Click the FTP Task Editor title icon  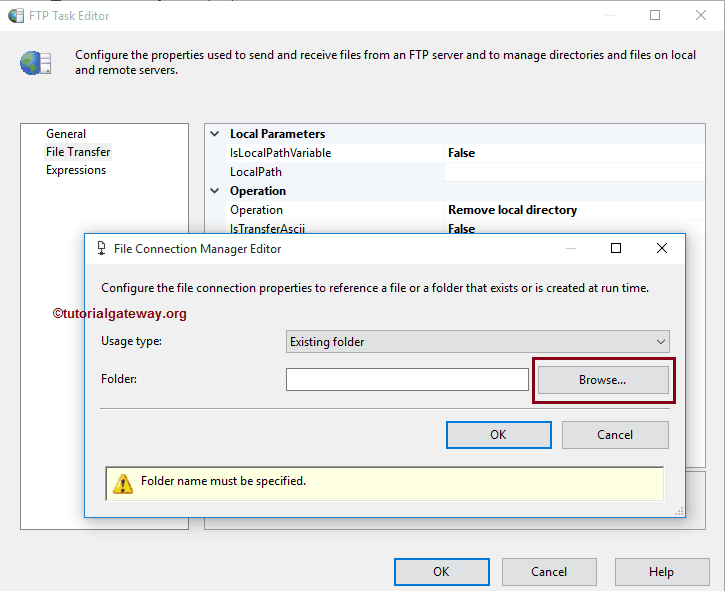pos(16,16)
